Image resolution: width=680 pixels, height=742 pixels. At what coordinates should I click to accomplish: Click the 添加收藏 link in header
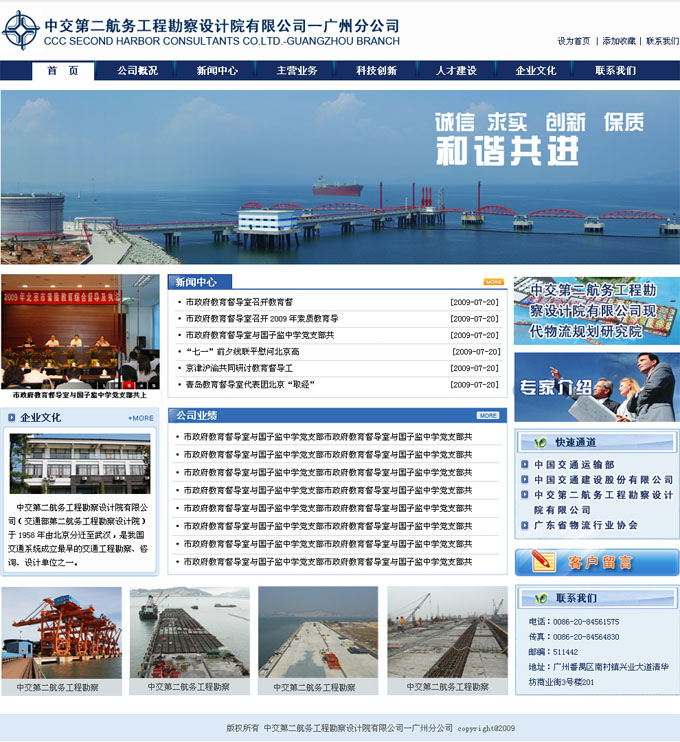[619, 41]
